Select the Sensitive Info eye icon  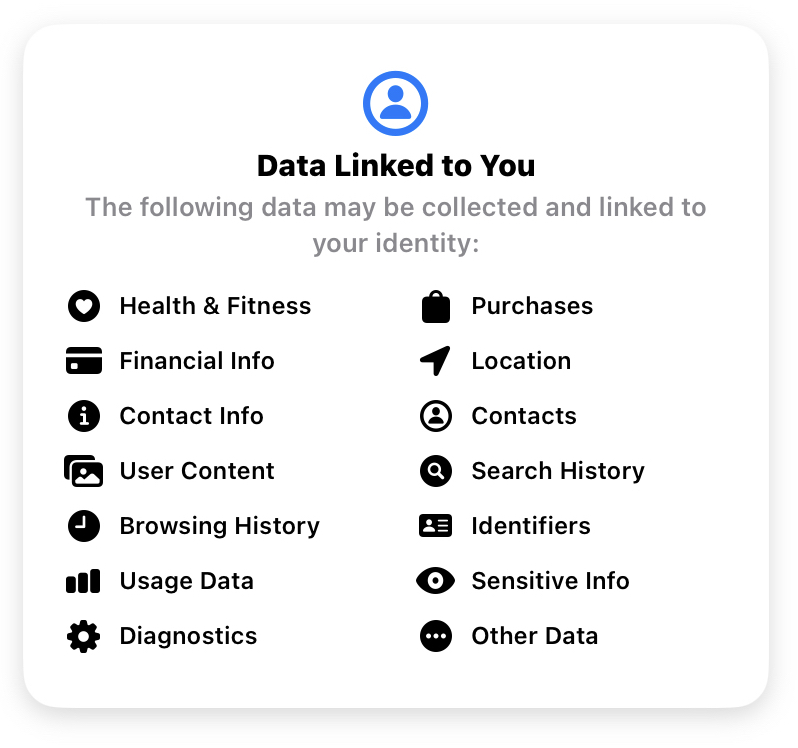pyautogui.click(x=436, y=581)
